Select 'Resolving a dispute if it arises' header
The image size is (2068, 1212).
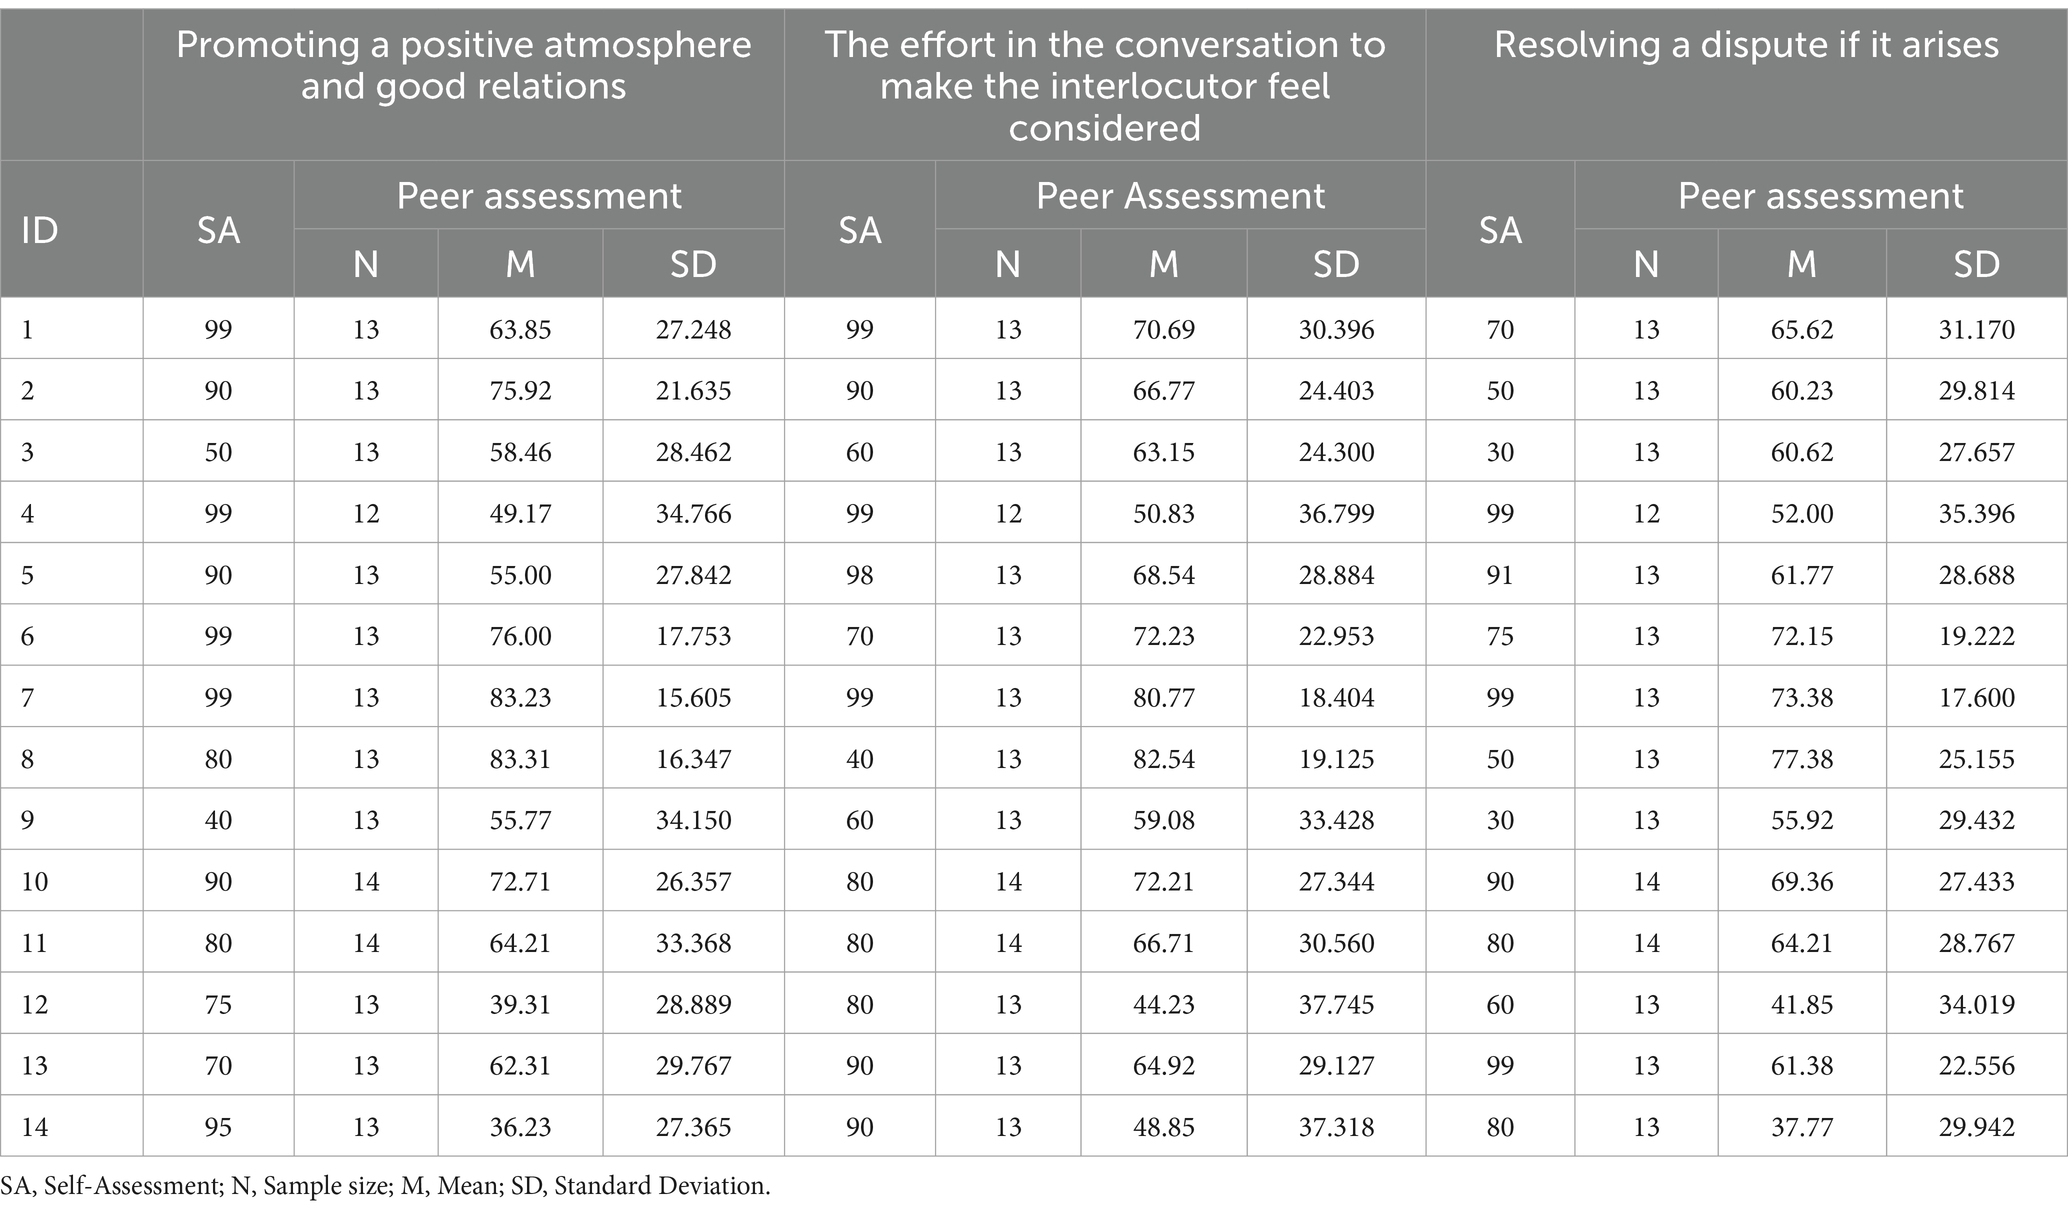point(1746,45)
